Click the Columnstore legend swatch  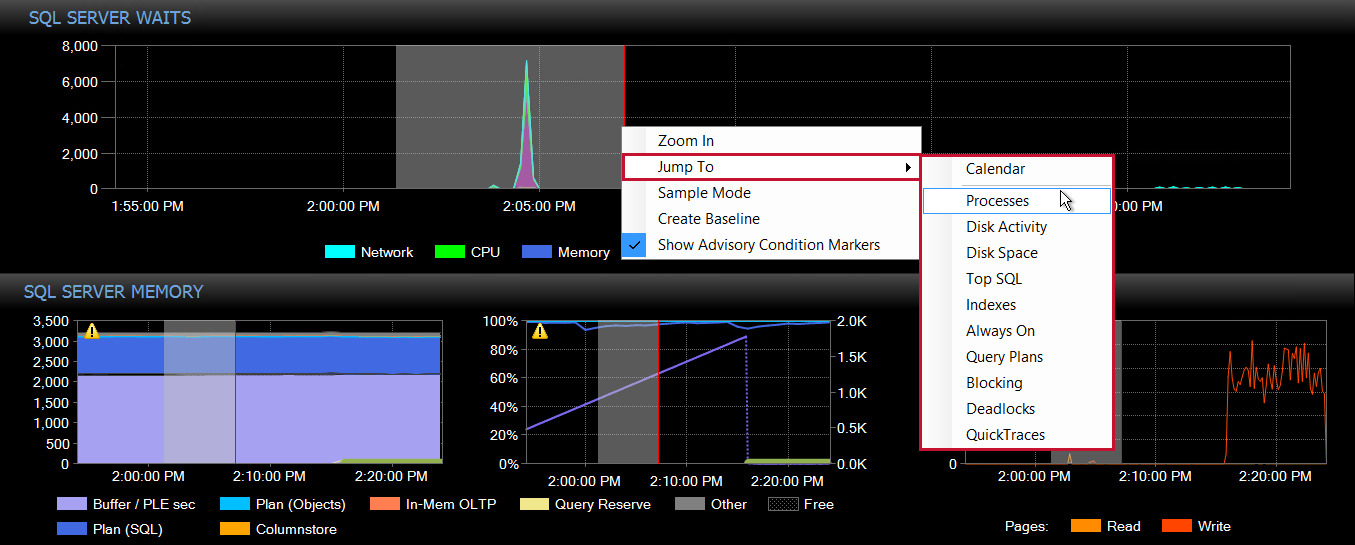coord(235,529)
